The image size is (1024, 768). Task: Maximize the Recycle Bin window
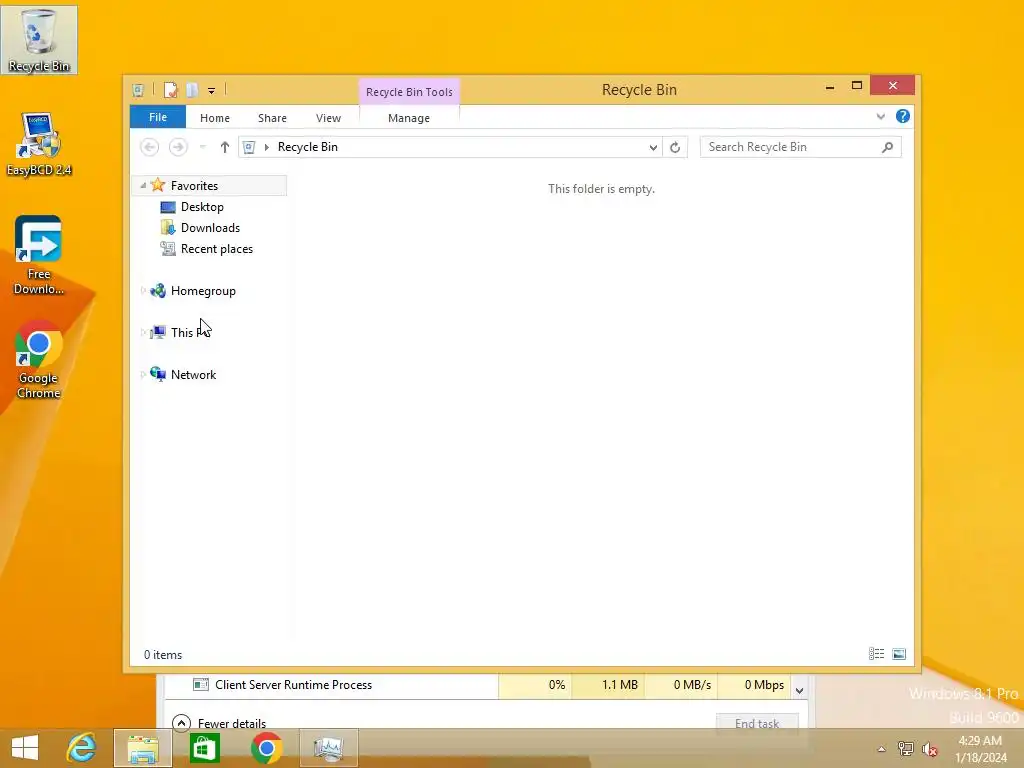click(857, 86)
